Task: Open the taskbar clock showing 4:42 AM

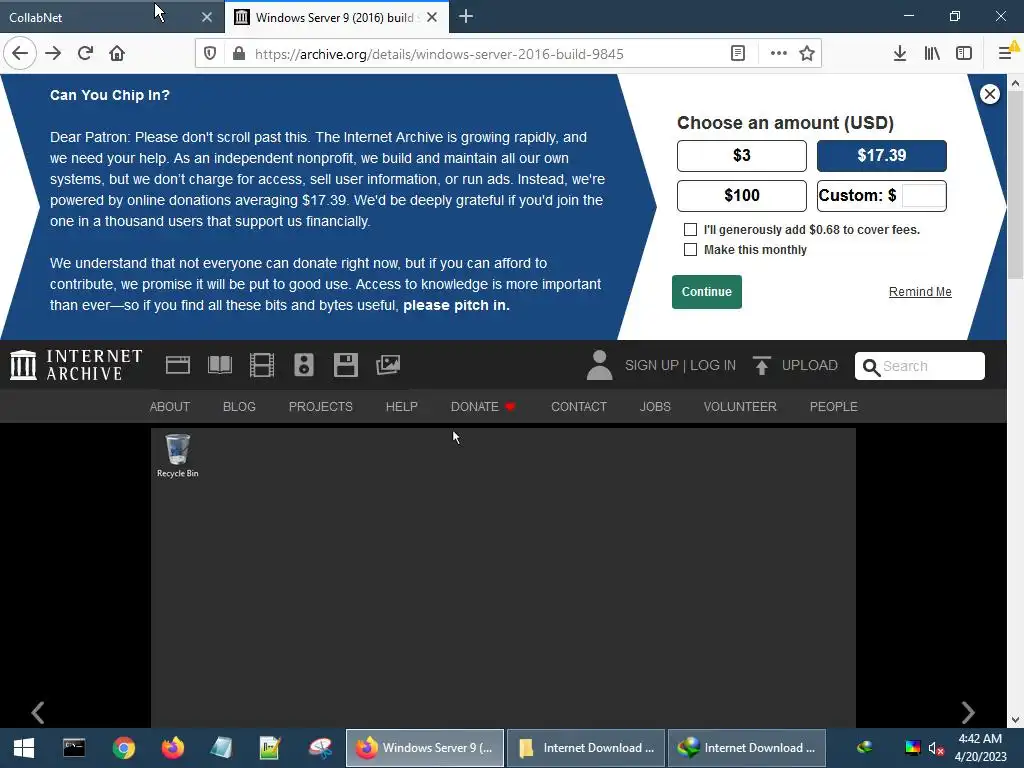Action: (x=980, y=748)
